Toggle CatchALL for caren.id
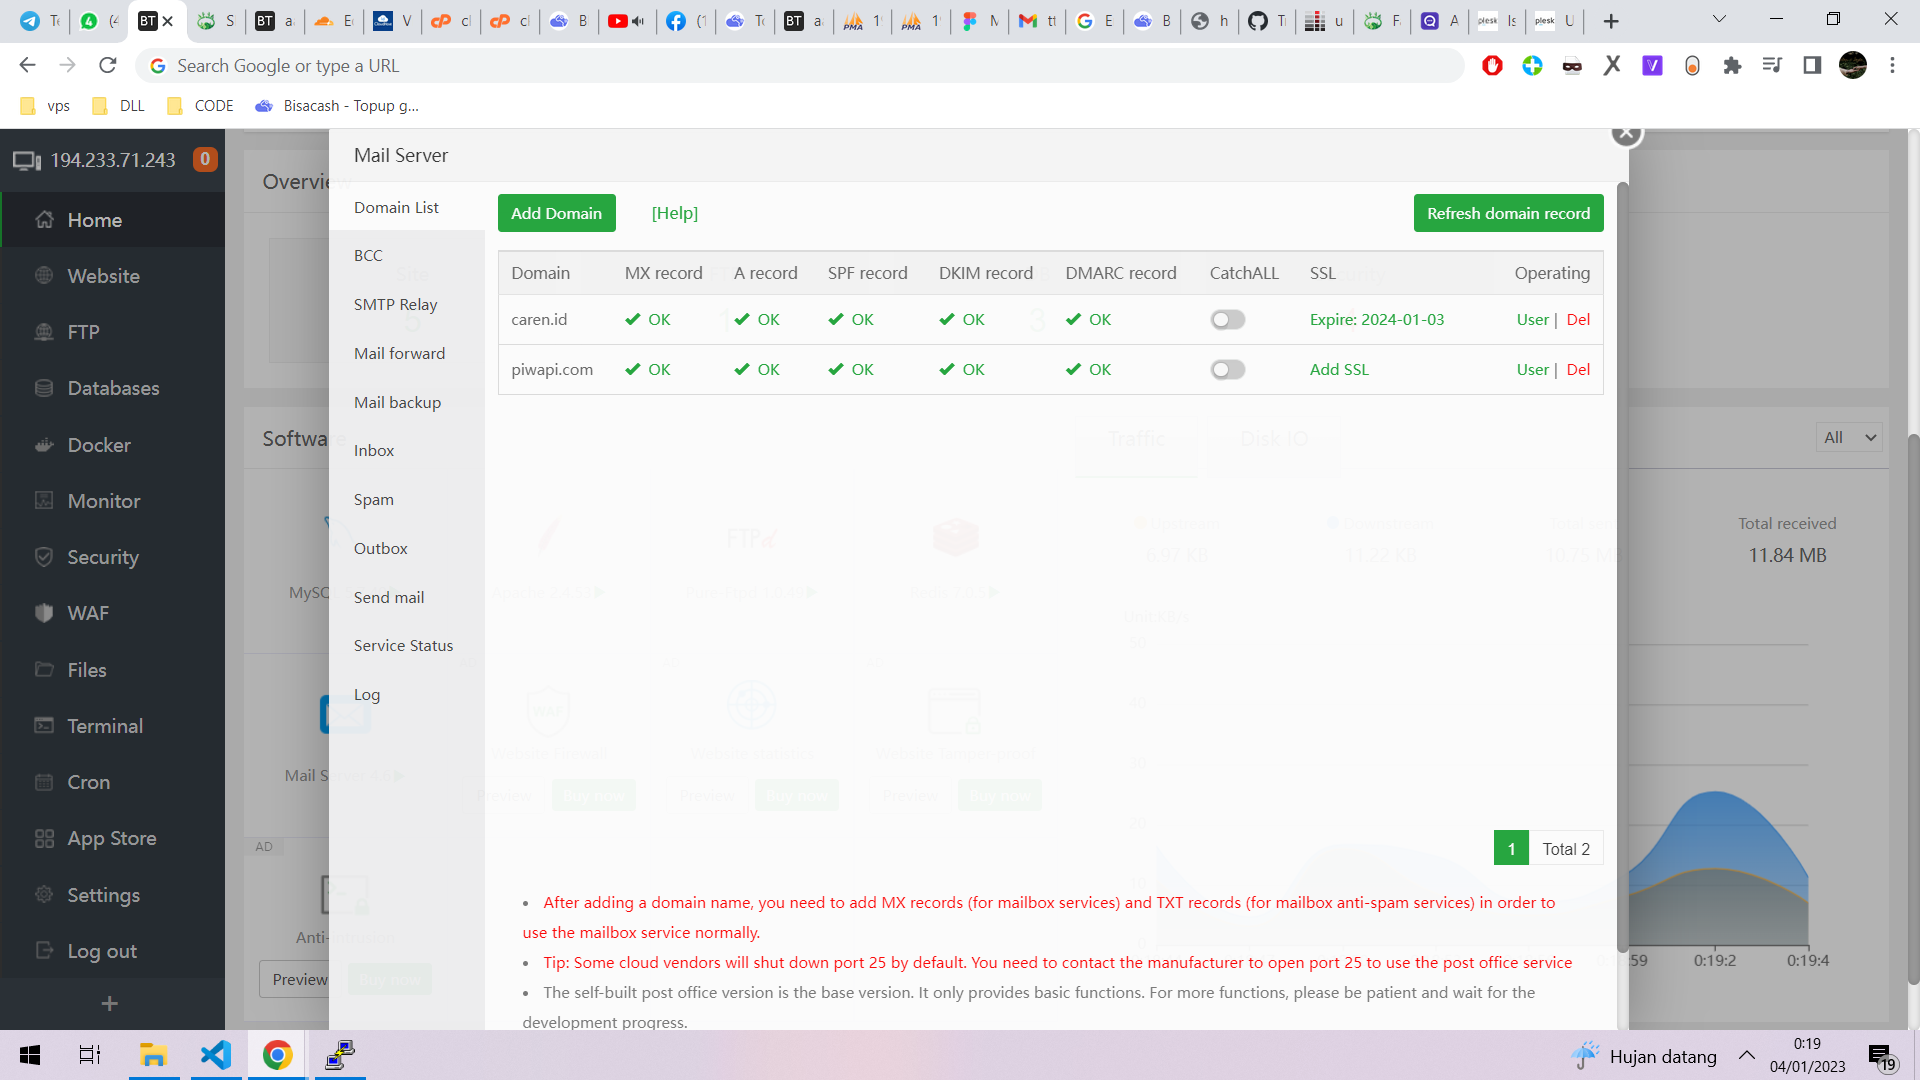Viewport: 1920px width, 1080px height. tap(1227, 320)
